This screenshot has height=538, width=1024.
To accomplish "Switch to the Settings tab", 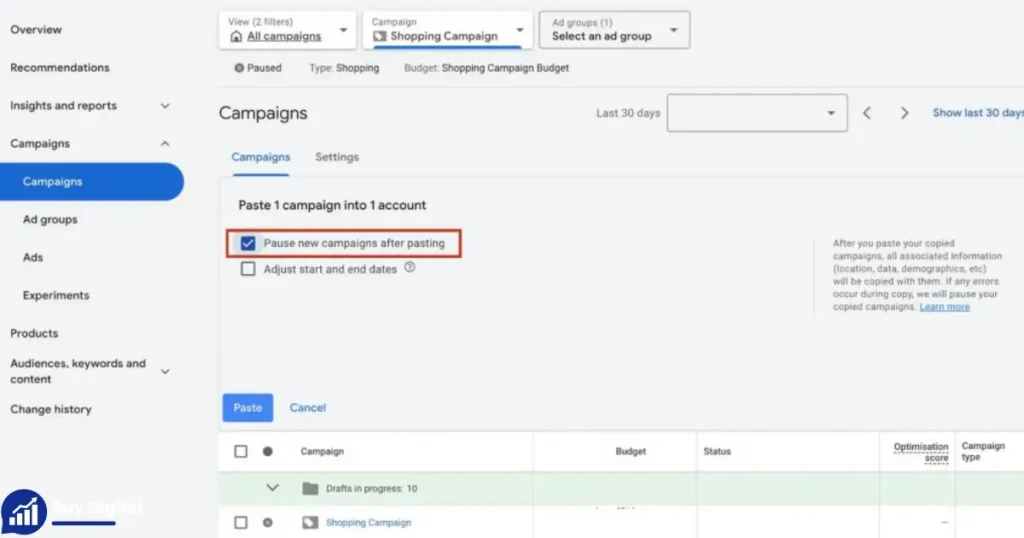I will 337,157.
